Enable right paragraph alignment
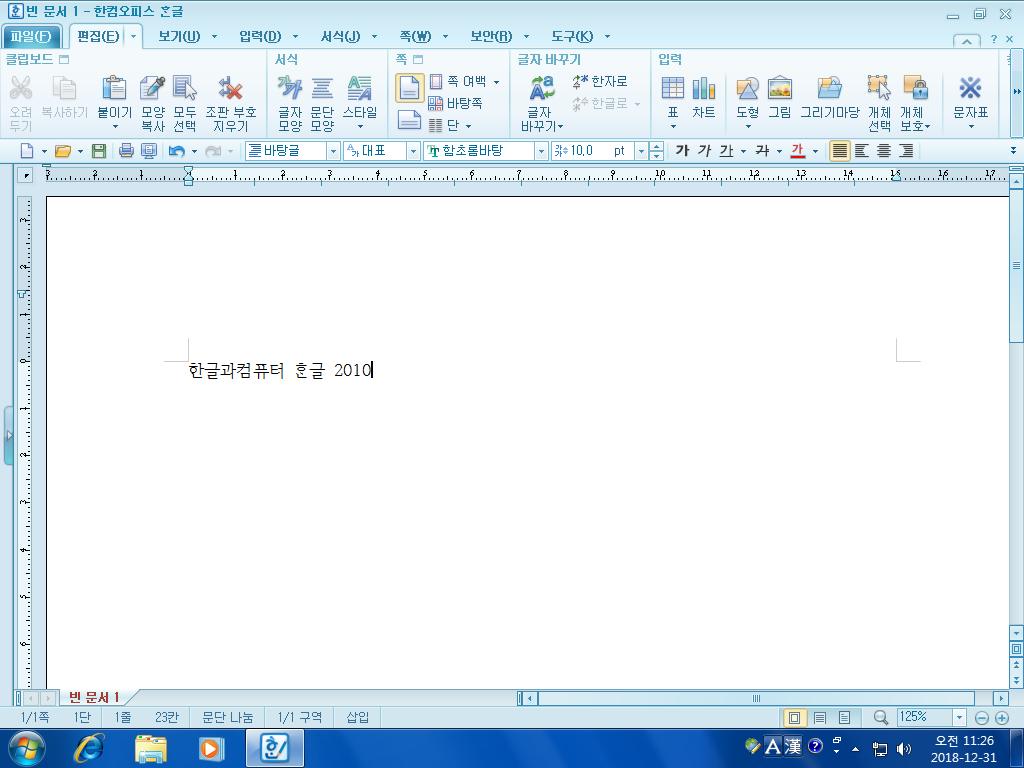The width and height of the screenshot is (1024, 768). click(906, 151)
